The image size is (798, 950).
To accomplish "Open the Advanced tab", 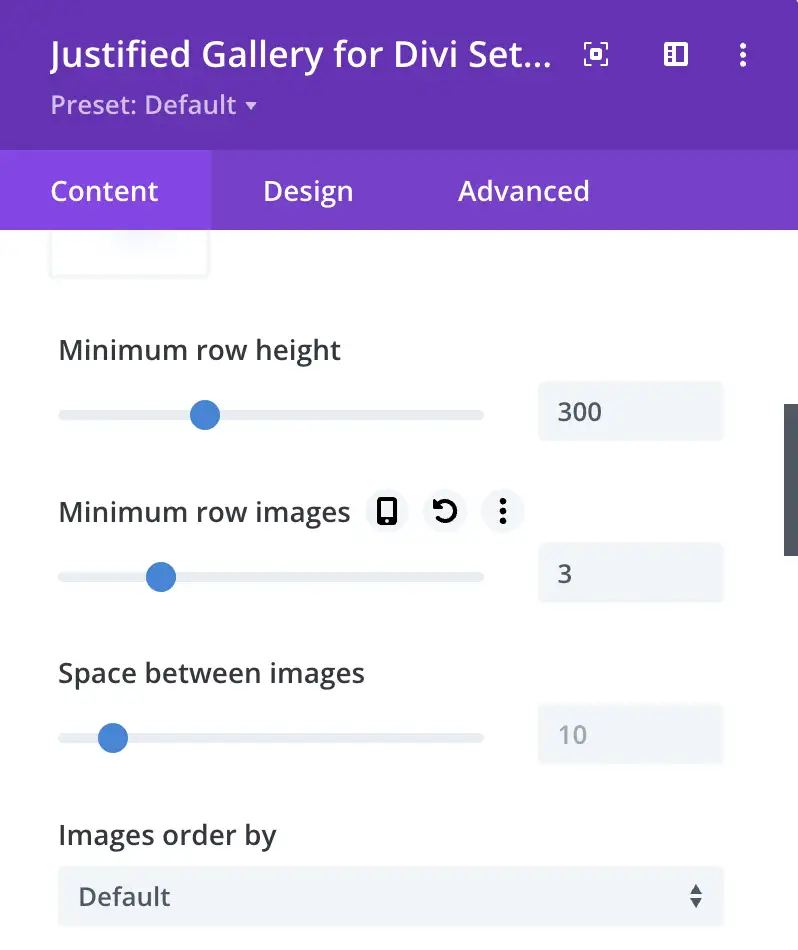I will tap(523, 191).
